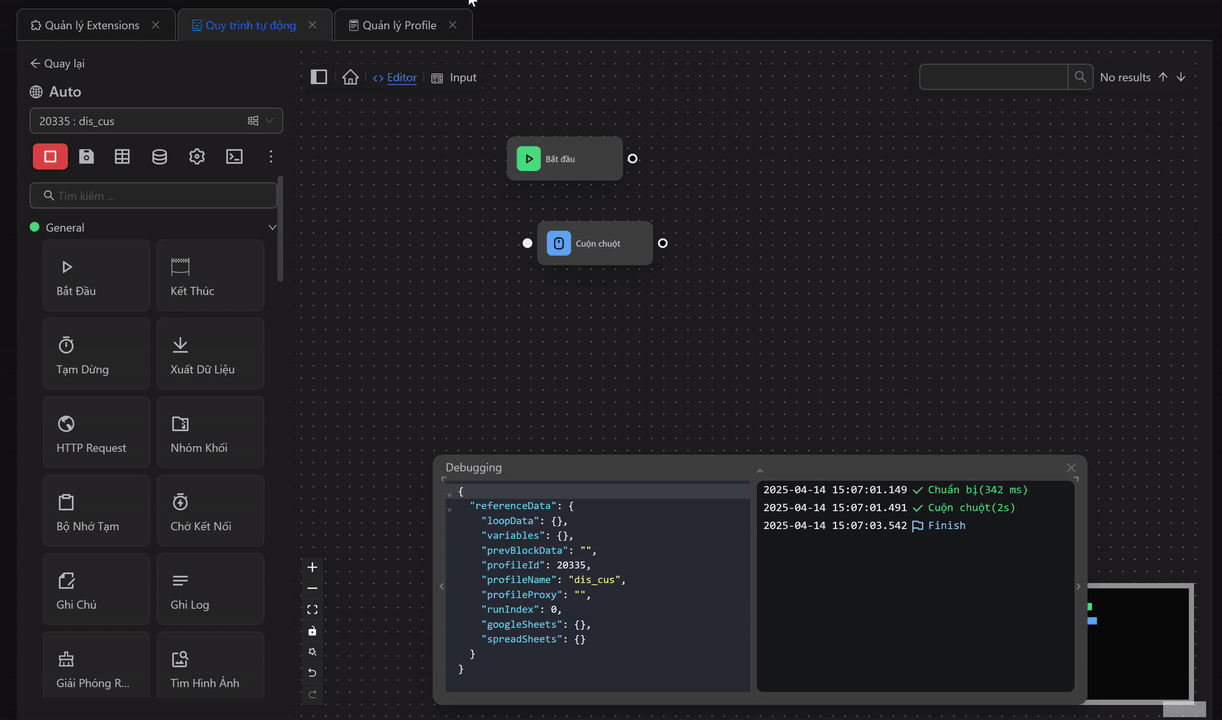Toggle canvas lock icon

[x=312, y=631]
